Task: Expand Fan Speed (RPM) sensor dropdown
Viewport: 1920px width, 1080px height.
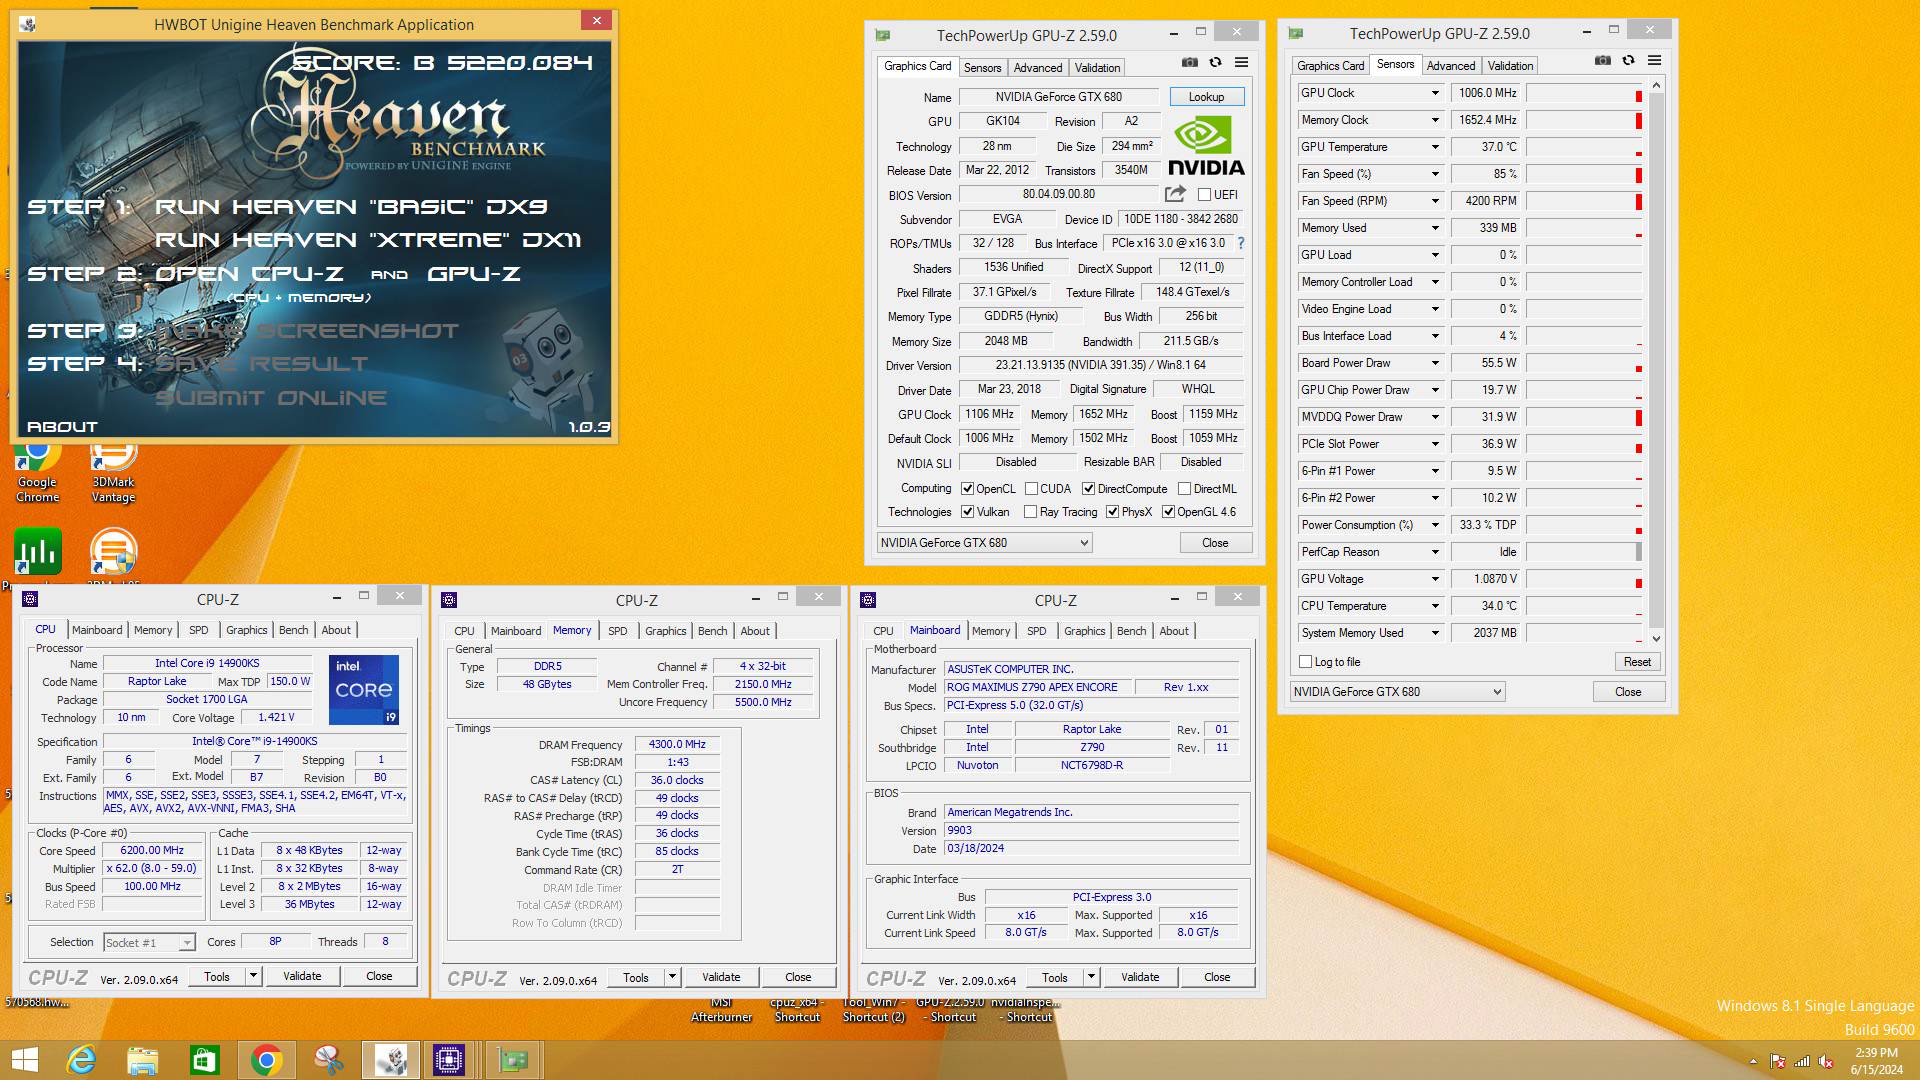Action: pyautogui.click(x=1435, y=201)
